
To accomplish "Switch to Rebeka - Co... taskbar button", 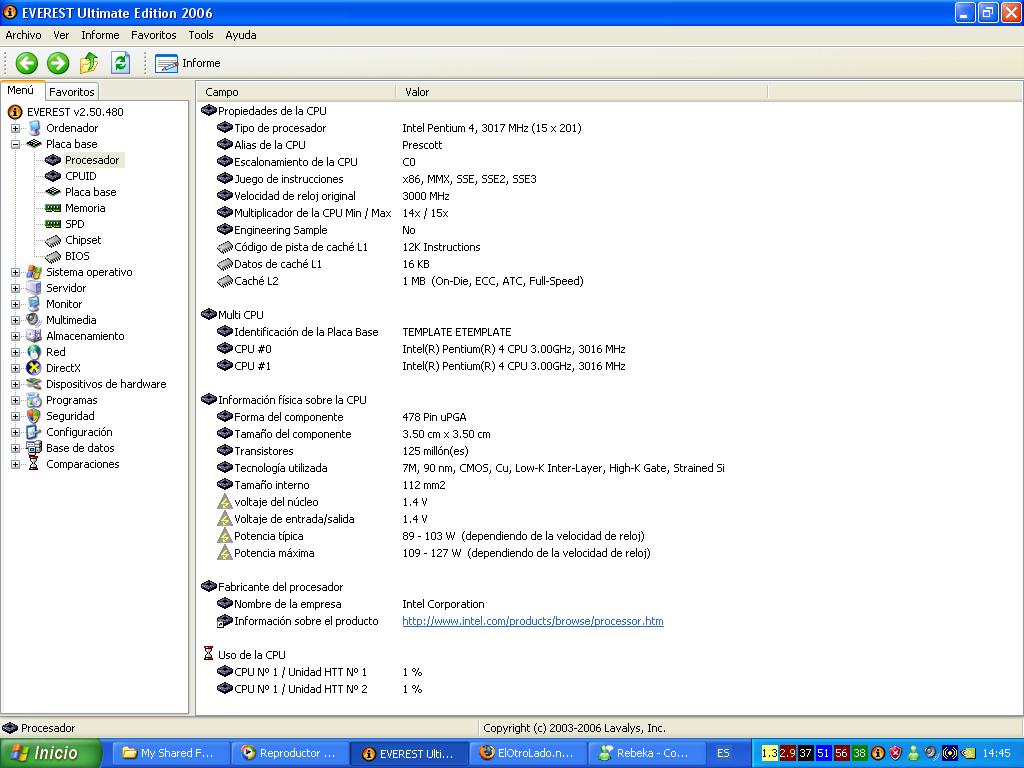I will pyautogui.click(x=646, y=754).
